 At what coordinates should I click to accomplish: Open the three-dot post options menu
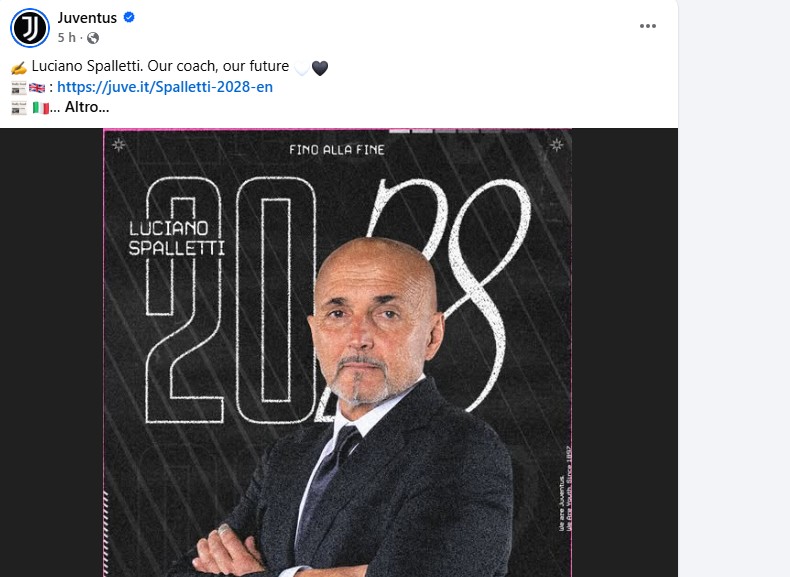[x=648, y=27]
